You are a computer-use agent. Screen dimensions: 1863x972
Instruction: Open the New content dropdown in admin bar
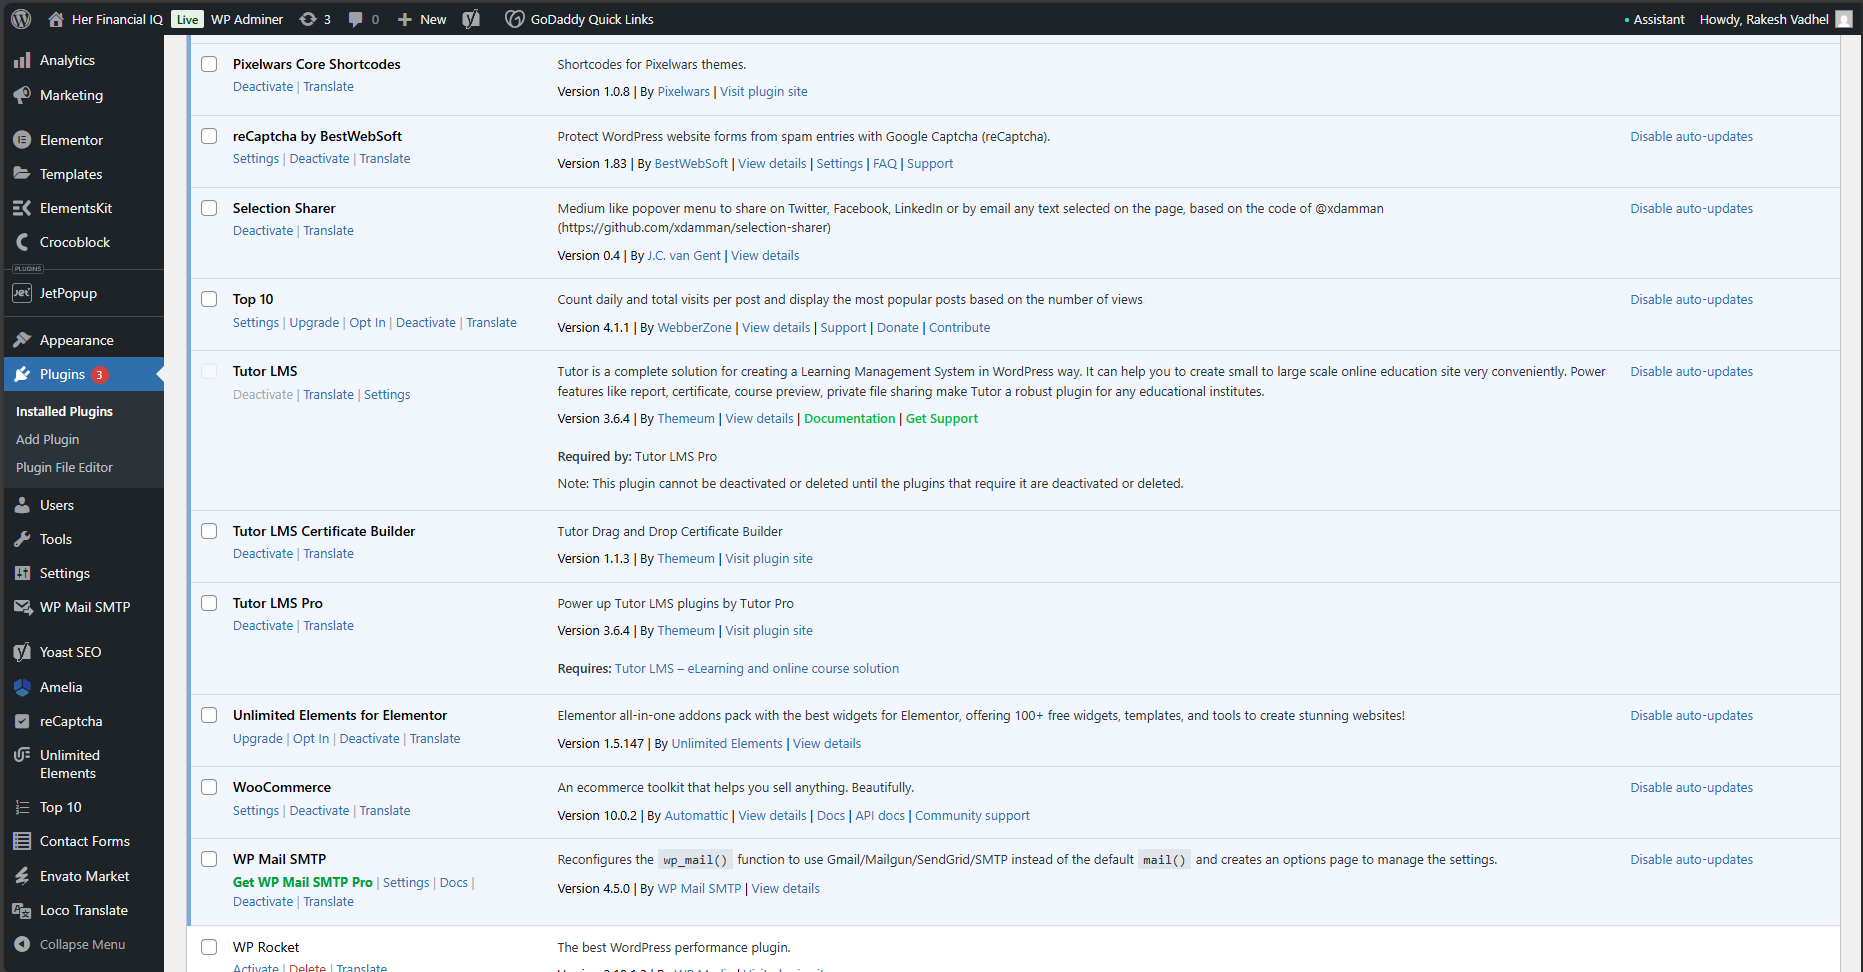422,19
